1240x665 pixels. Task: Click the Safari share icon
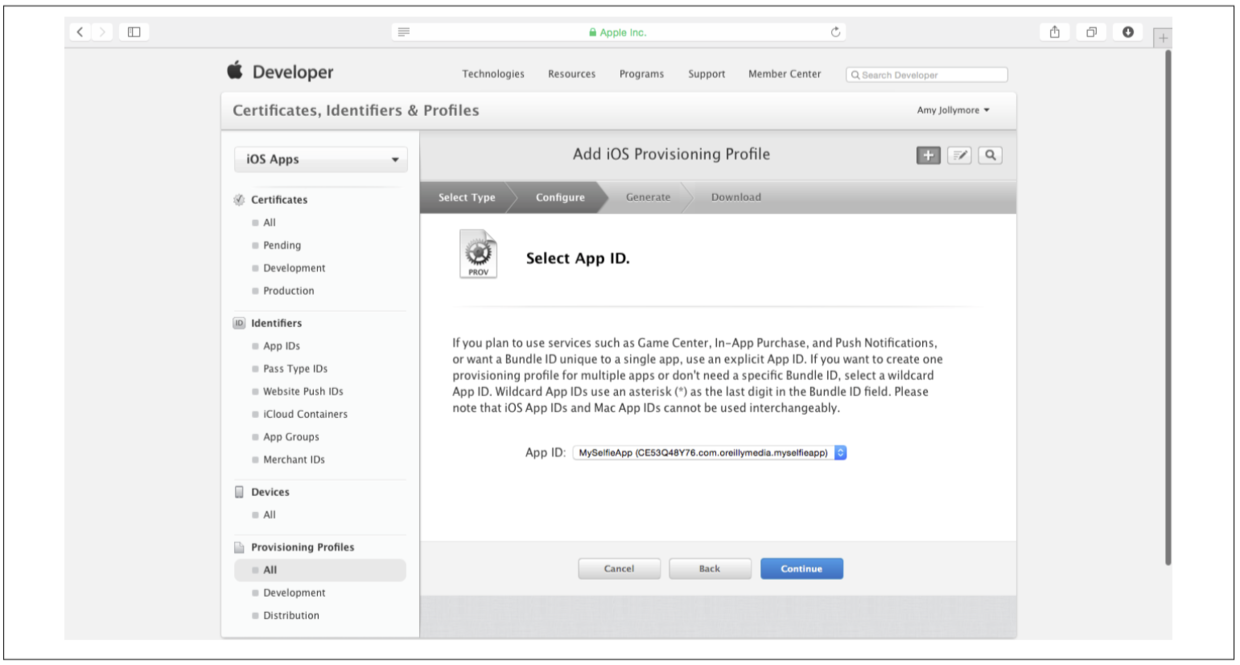1054,32
